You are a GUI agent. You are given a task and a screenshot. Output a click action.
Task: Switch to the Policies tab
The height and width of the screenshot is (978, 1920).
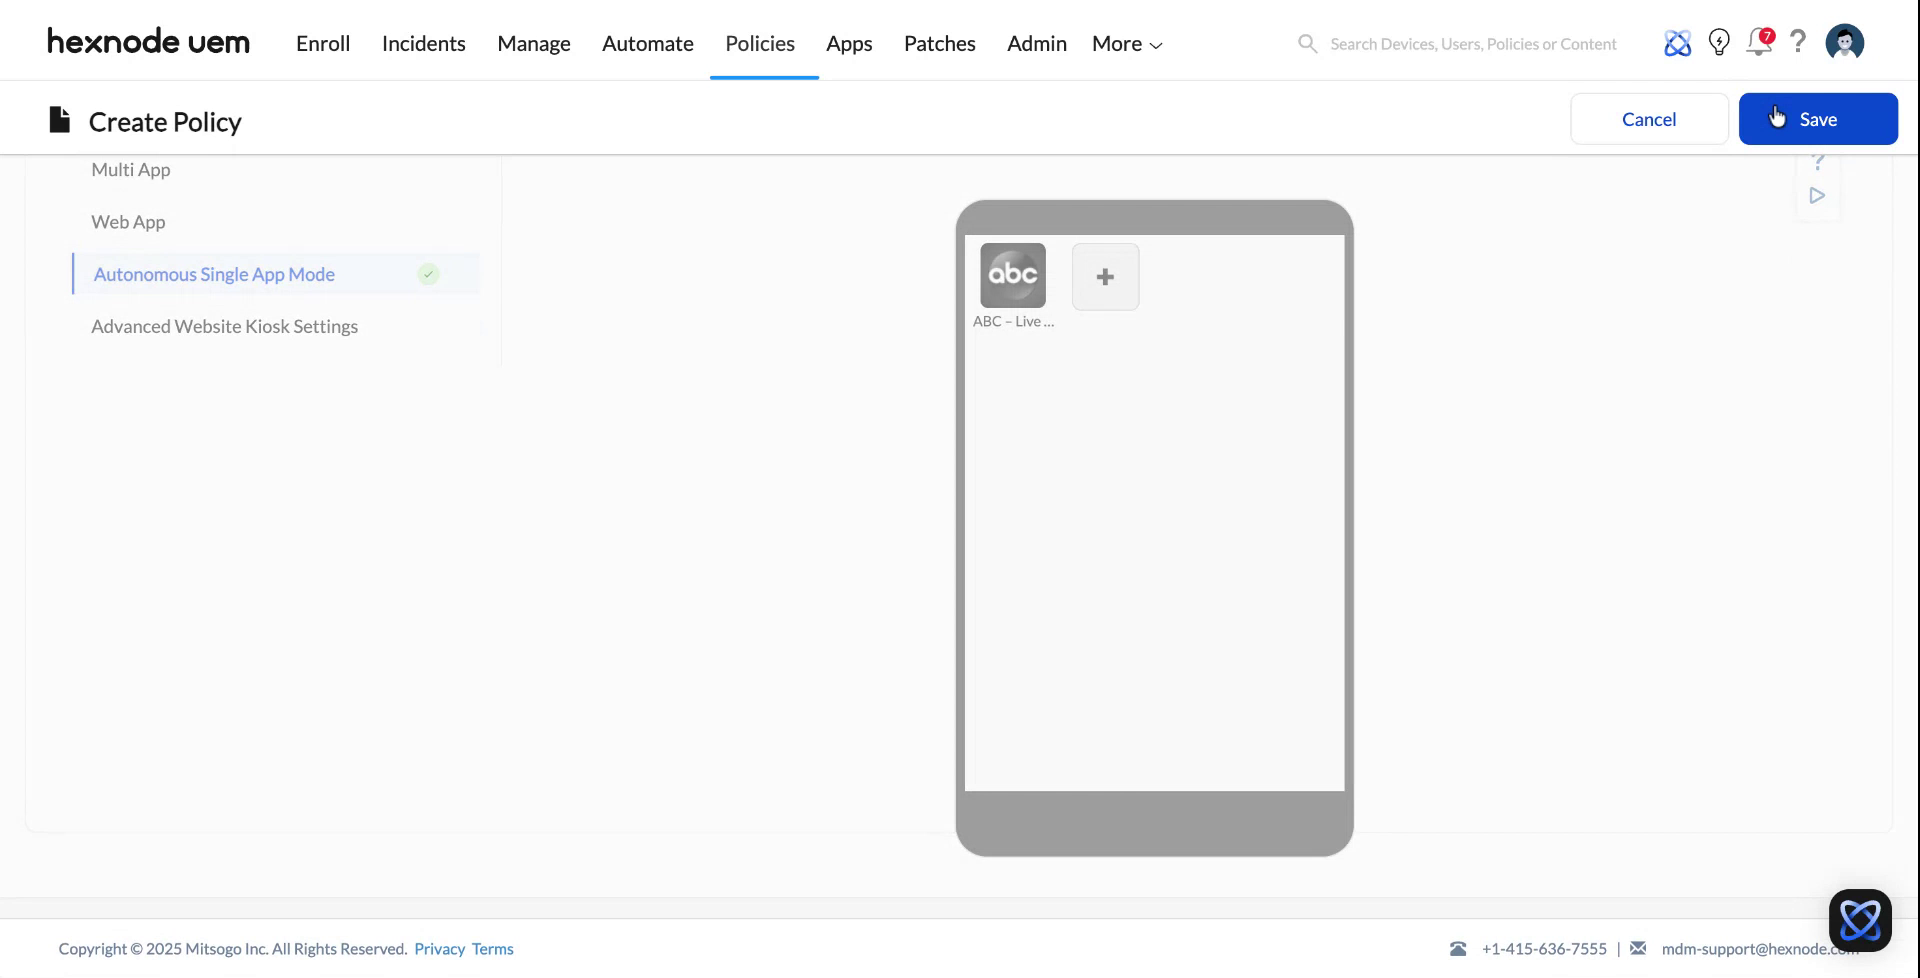760,43
